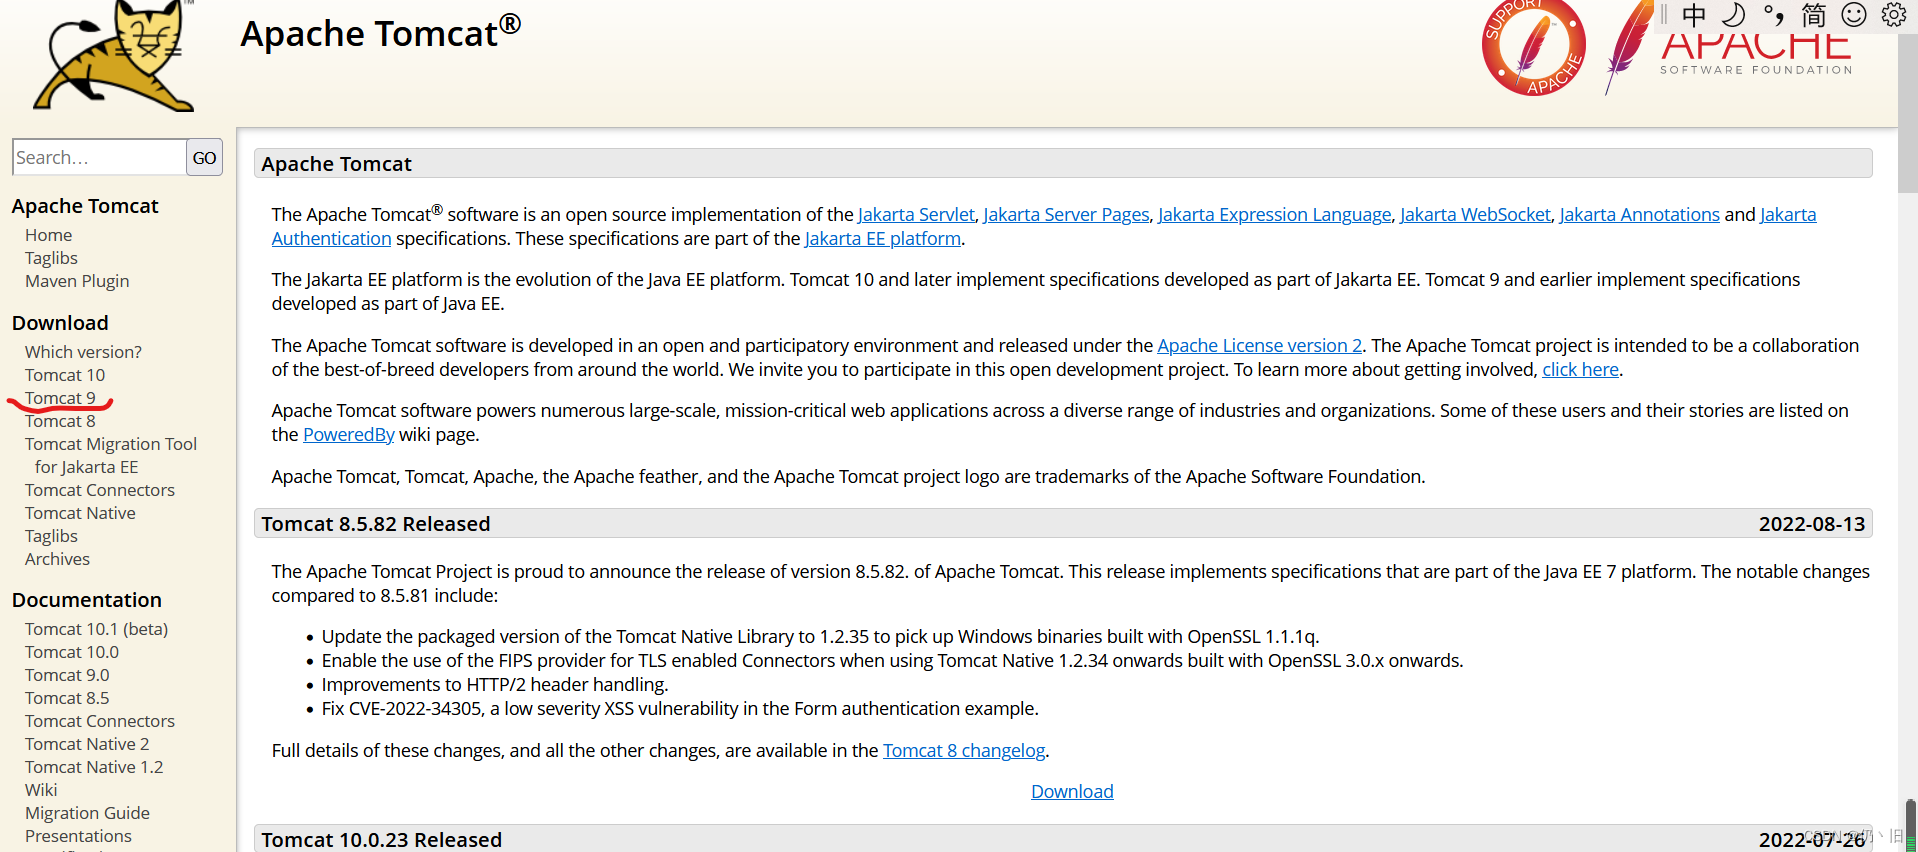Follow the Jakarta EE platform link
This screenshot has width=1918, height=852.
coord(883,238)
